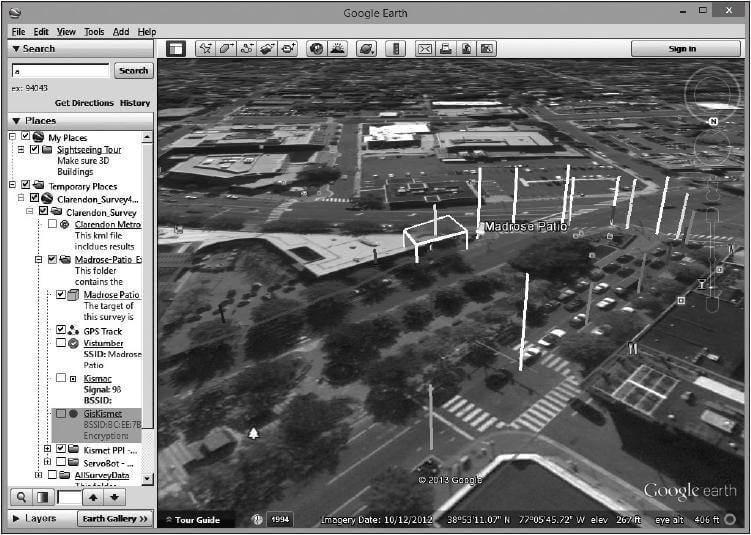Open the Tools menu

[94, 32]
